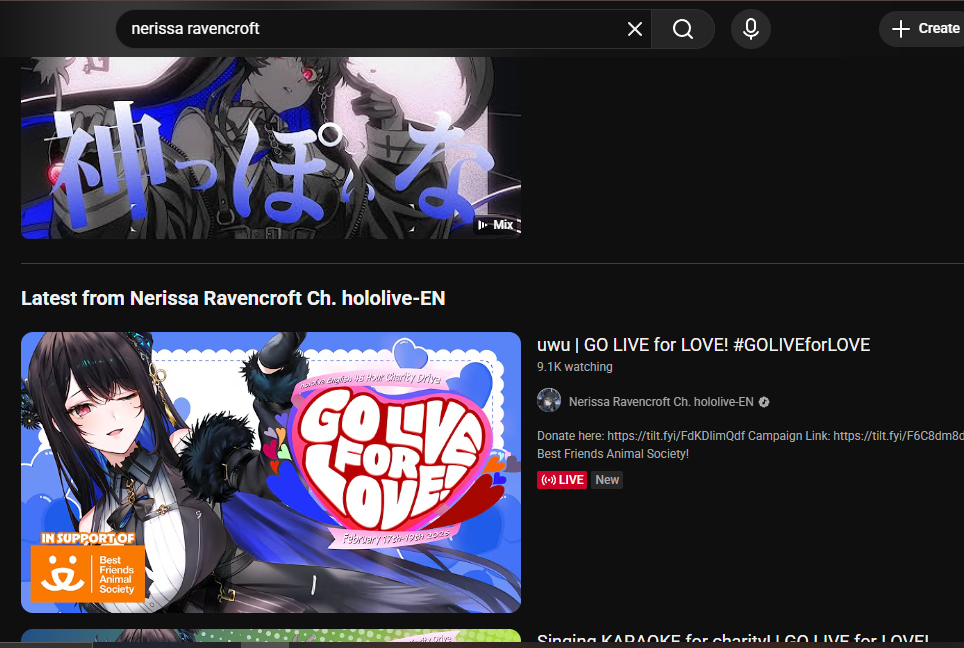Image resolution: width=964 pixels, height=648 pixels.
Task: Click the Nerissa Ravencroft channel avatar
Action: click(x=549, y=401)
